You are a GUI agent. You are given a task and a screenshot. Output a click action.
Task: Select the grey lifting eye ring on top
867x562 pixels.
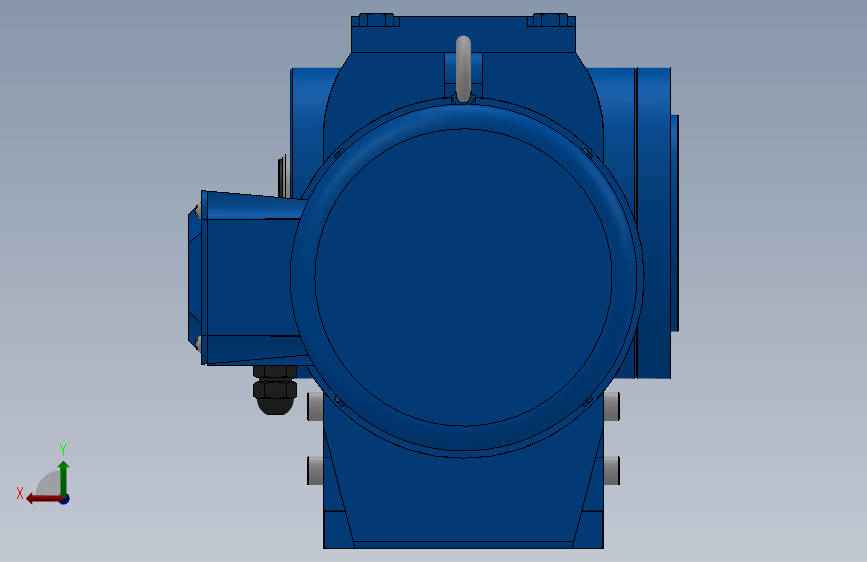click(463, 70)
